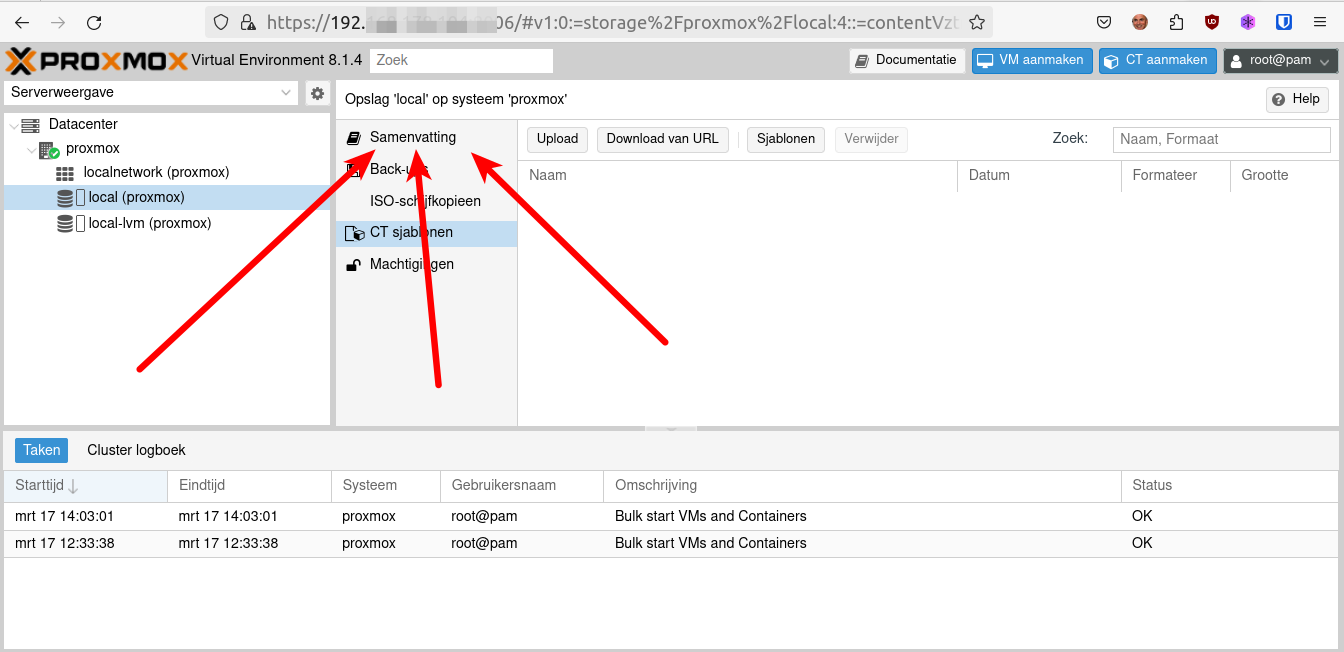This screenshot has height=652, width=1344.
Task: Collapse the proxmox node in tree
Action: [32, 149]
